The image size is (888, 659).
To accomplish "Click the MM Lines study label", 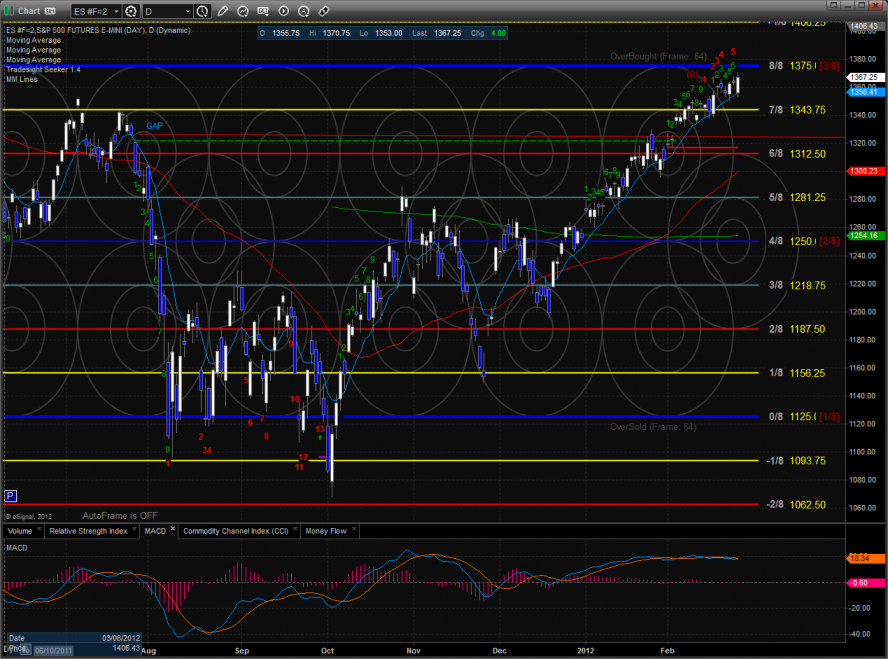I will [22, 79].
